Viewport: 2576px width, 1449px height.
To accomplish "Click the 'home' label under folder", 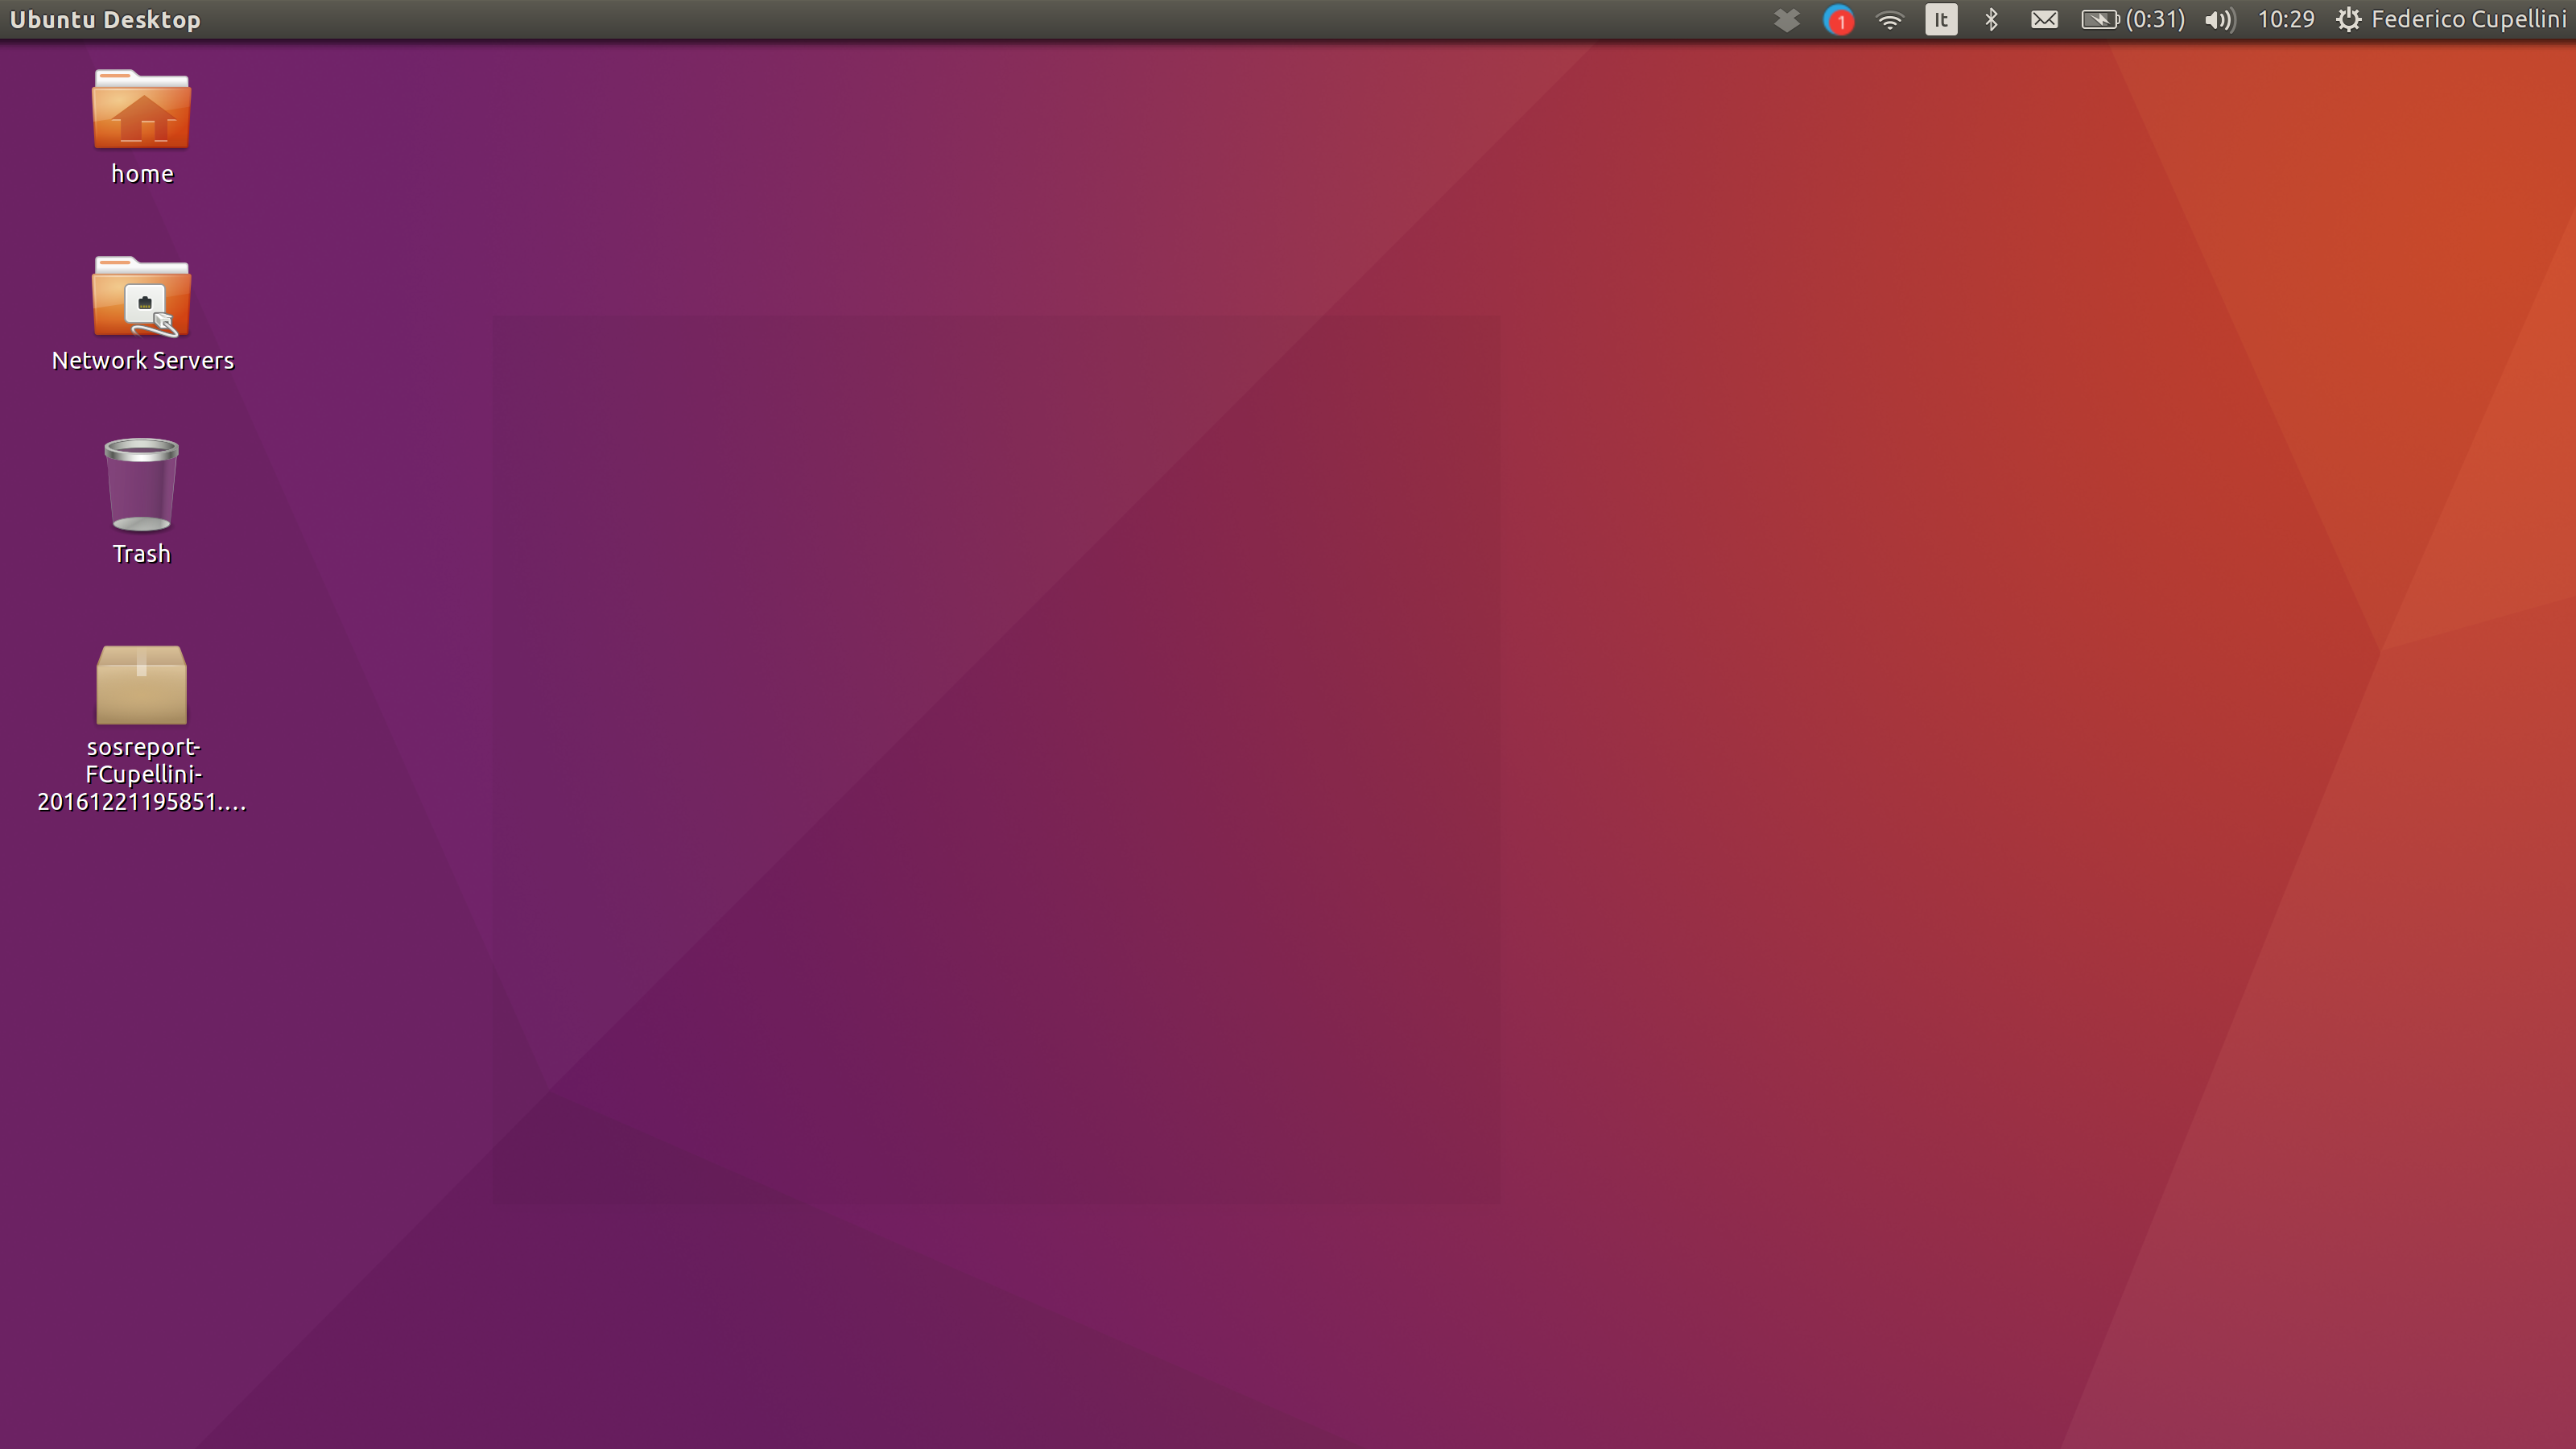I will pyautogui.click(x=142, y=174).
